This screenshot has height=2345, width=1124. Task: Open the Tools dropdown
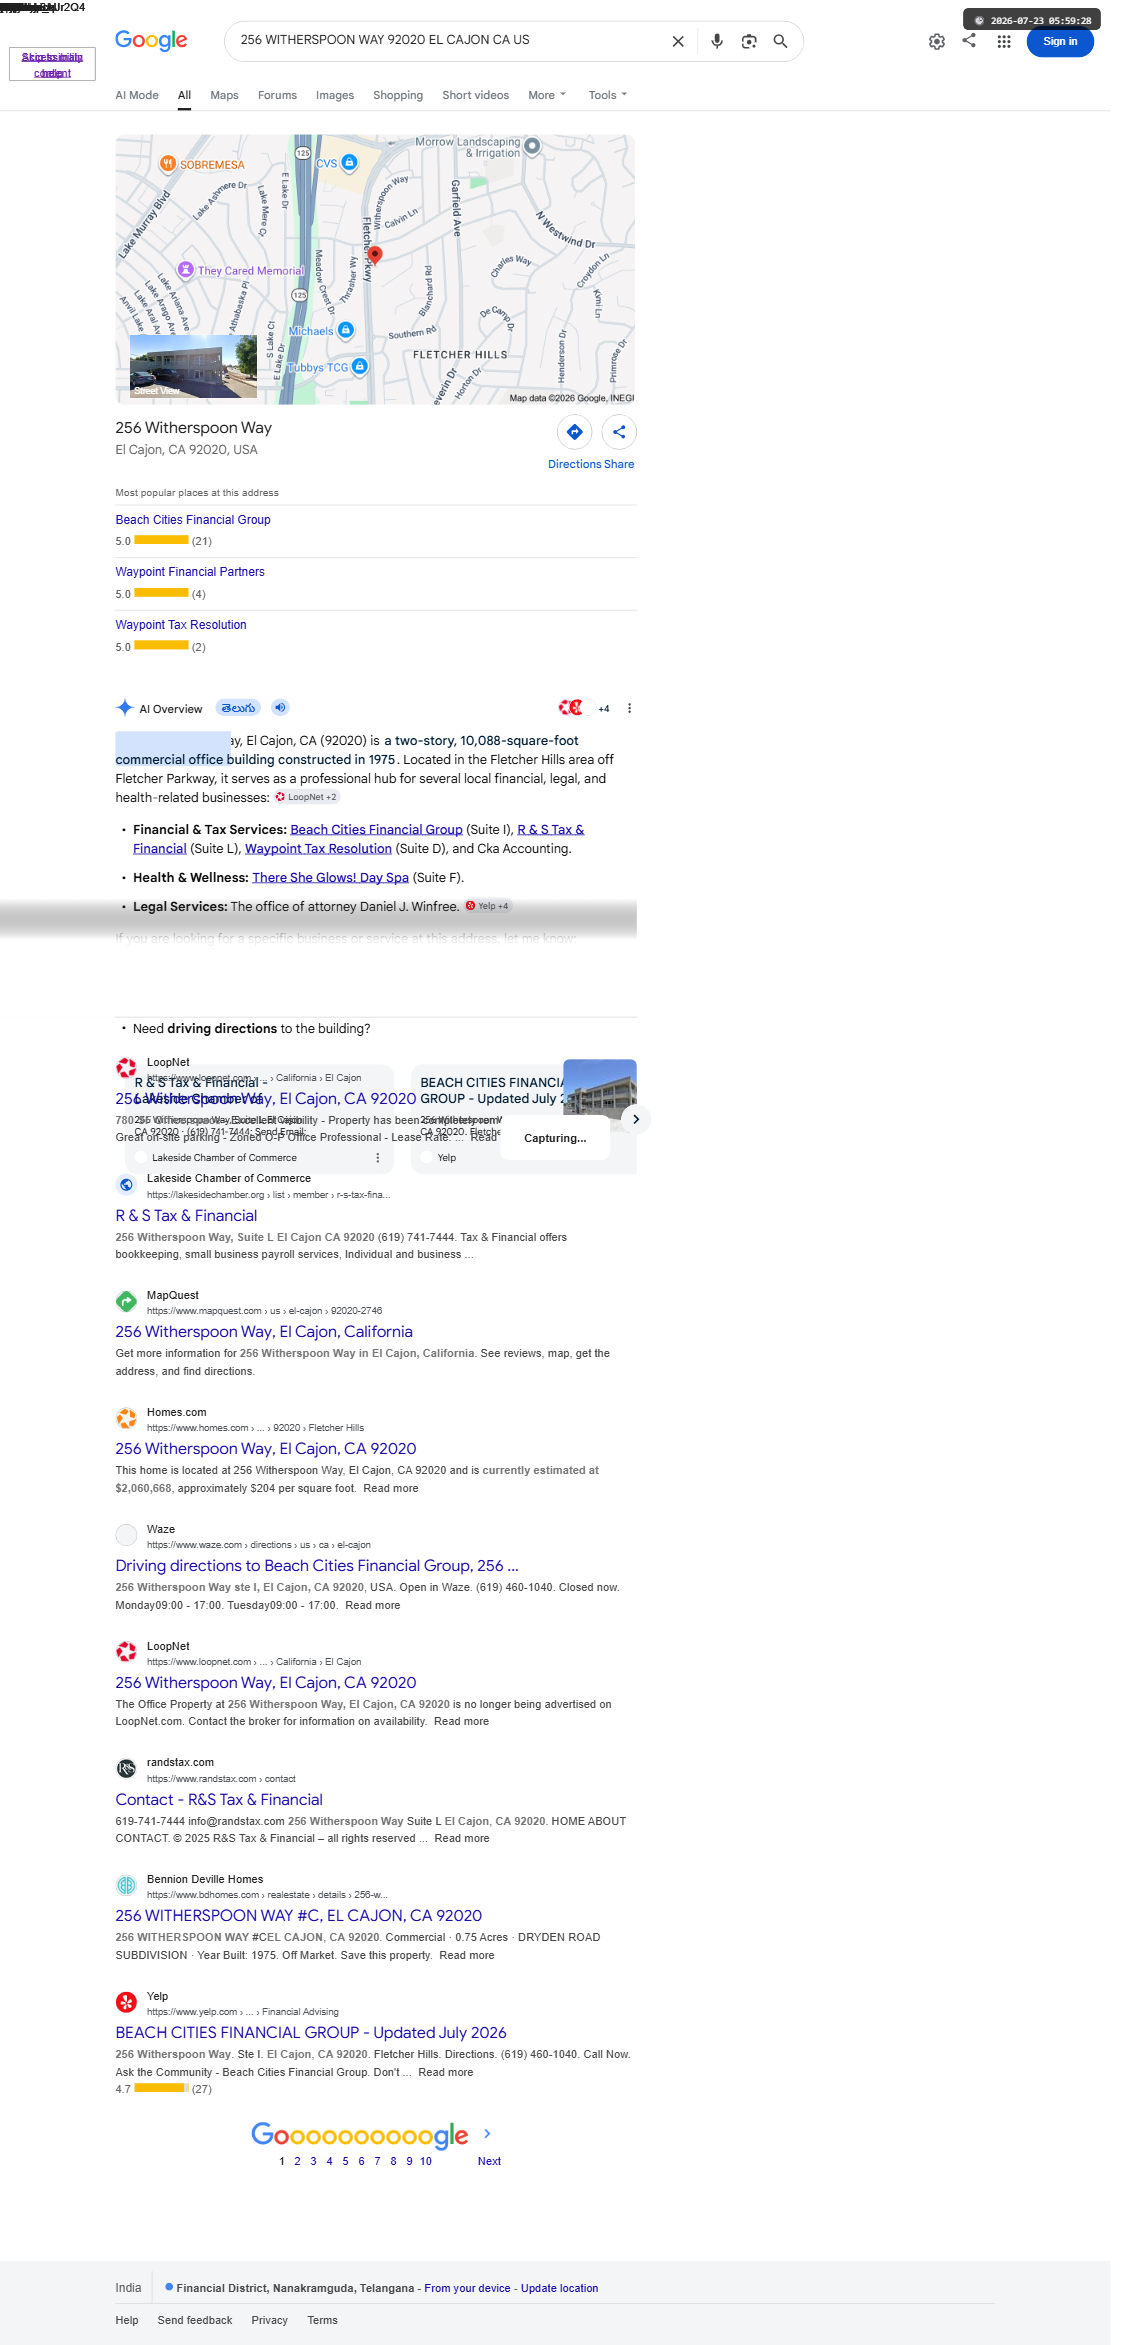click(x=608, y=95)
